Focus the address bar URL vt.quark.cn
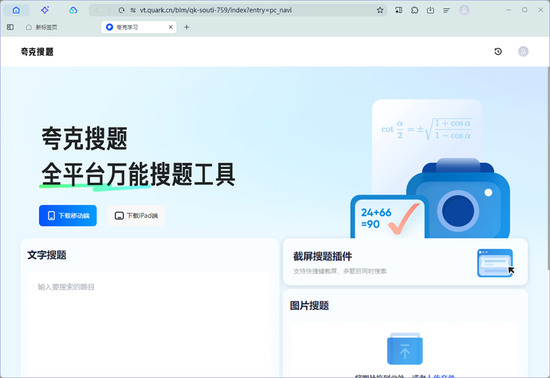This screenshot has height=378, width=550. (x=216, y=10)
